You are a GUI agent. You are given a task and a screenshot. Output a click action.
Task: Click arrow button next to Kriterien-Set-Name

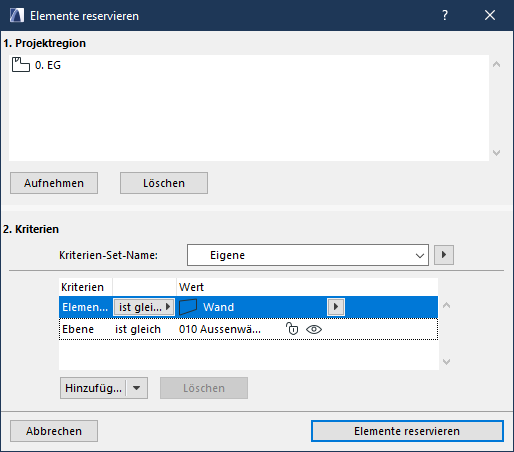(444, 255)
